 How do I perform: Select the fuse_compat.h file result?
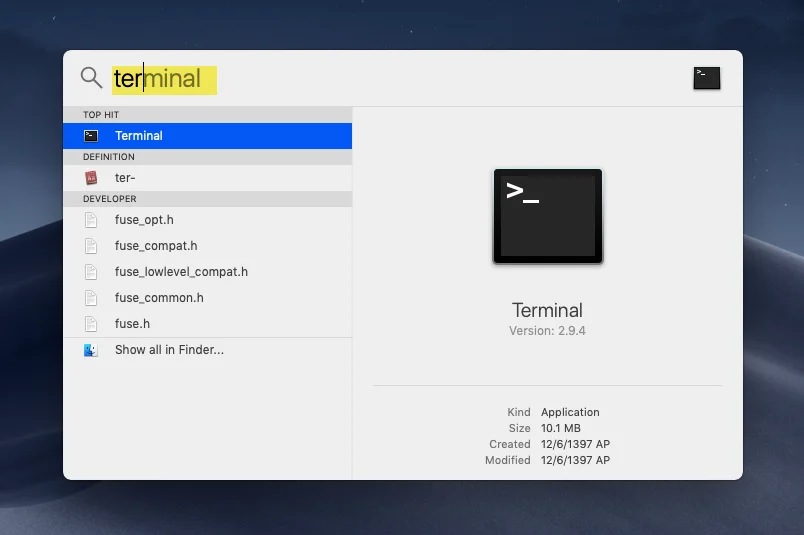point(207,246)
